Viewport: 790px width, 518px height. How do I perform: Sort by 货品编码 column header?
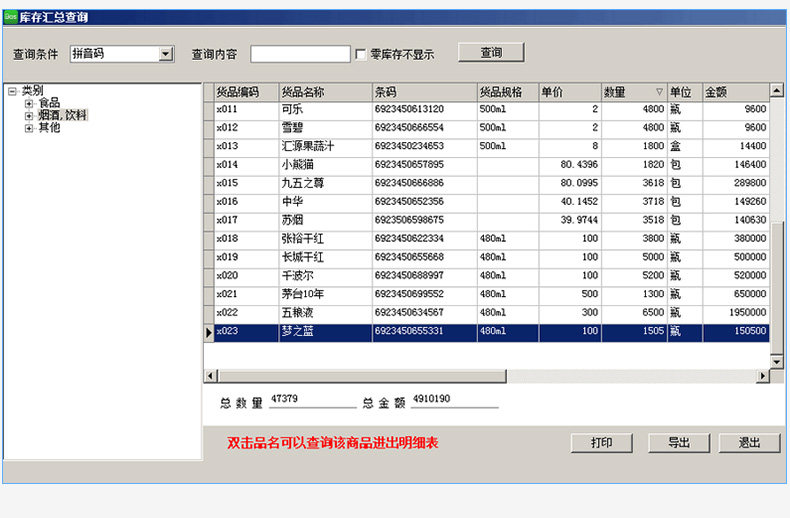(246, 92)
